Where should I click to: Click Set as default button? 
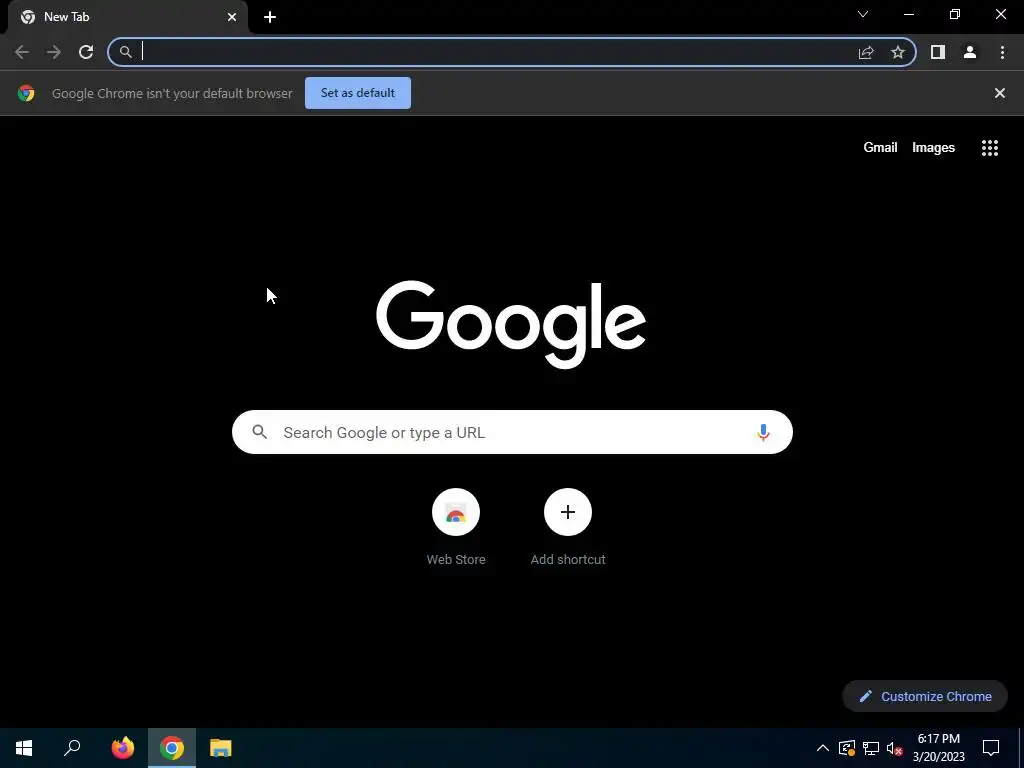358,93
